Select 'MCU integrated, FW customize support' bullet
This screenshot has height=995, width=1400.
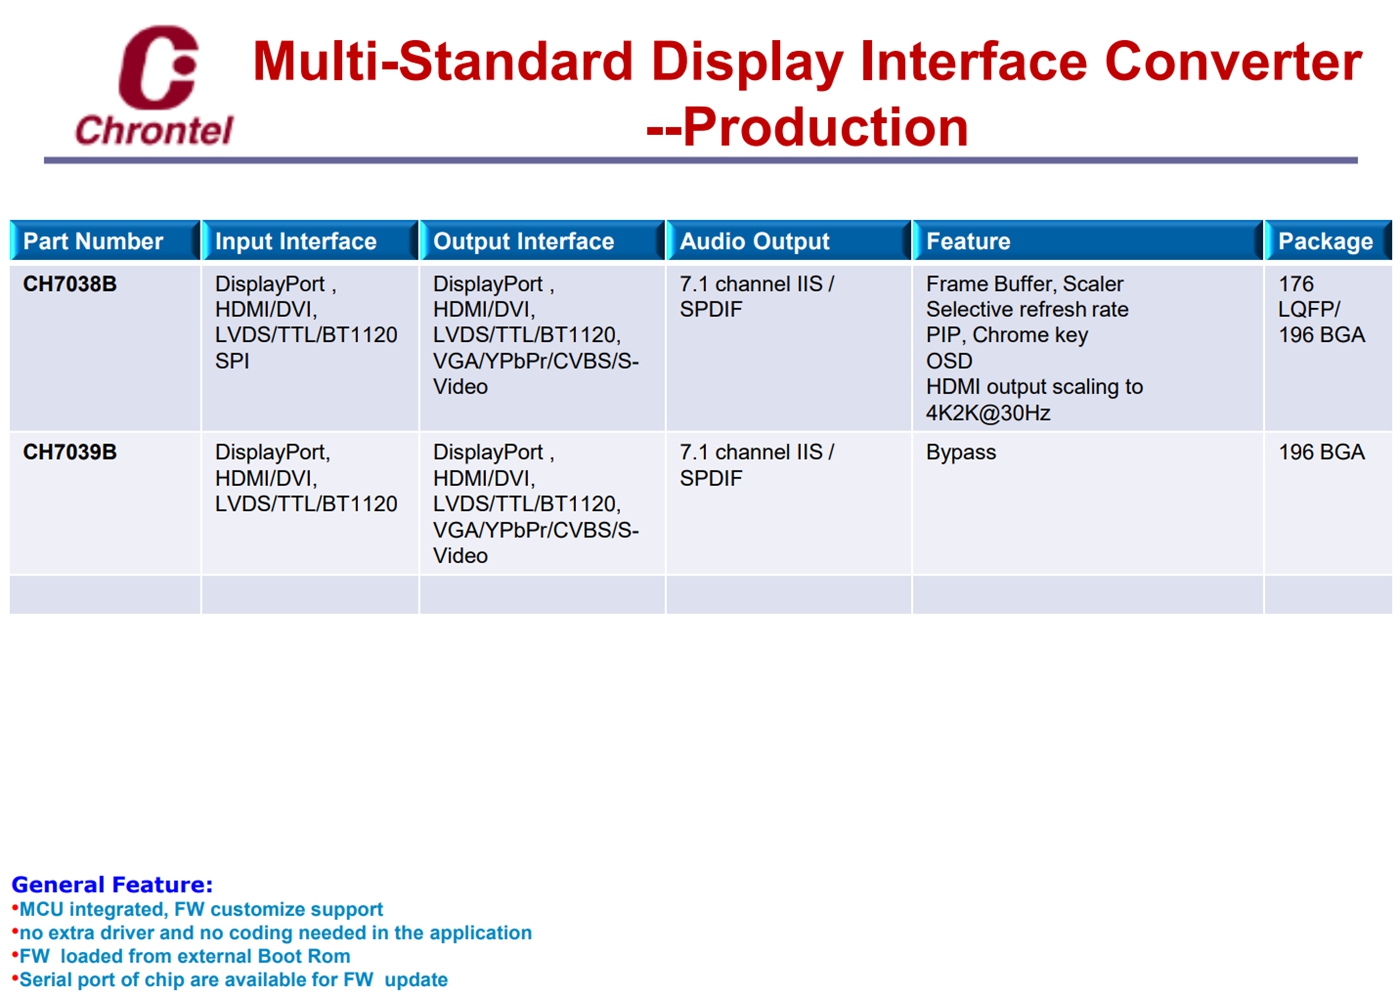(x=198, y=910)
